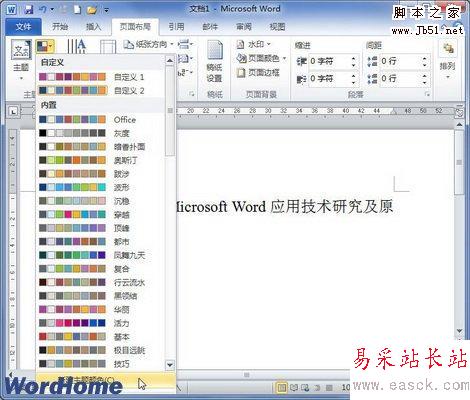Select the 波形 color scheme
This screenshot has width=470, height=400.
click(100, 187)
